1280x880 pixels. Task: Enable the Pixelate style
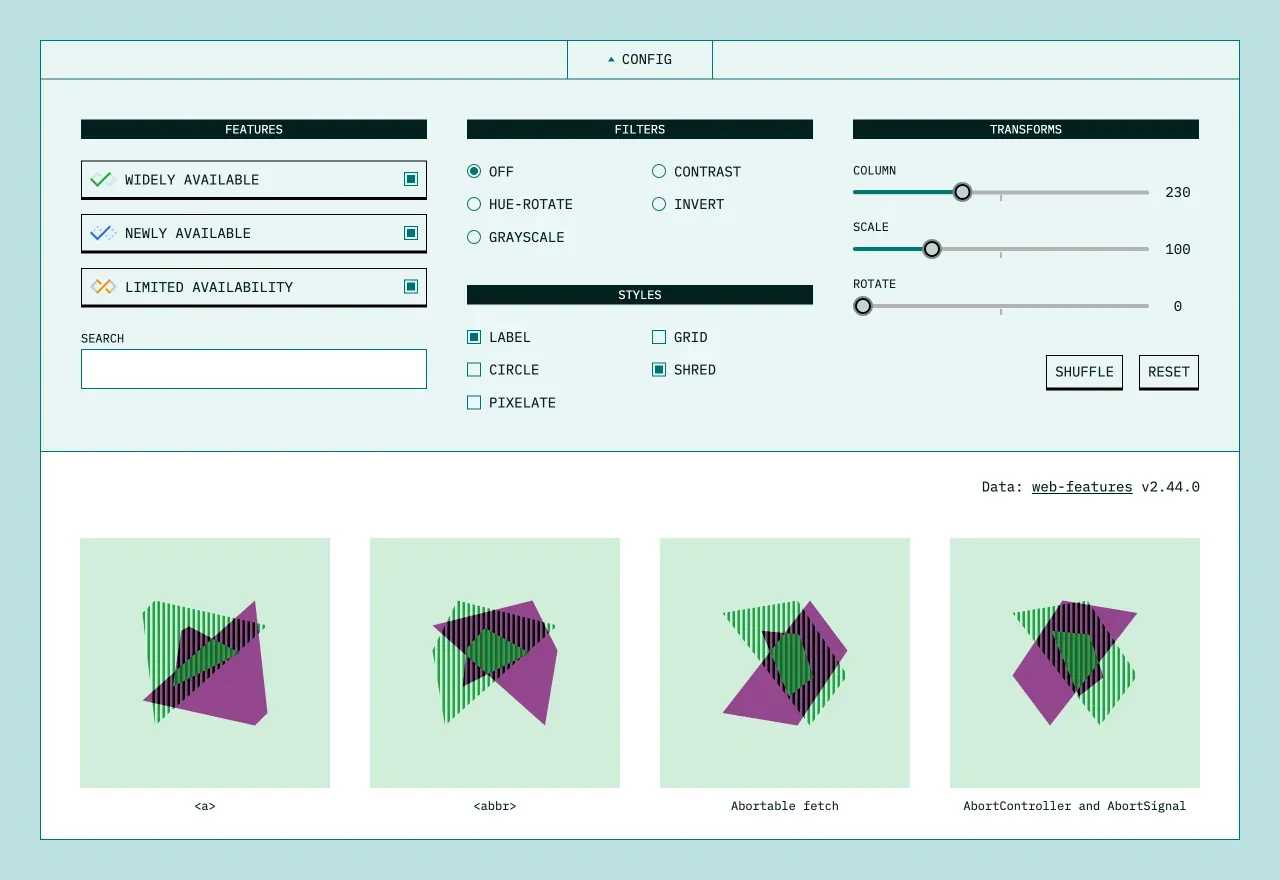[474, 403]
